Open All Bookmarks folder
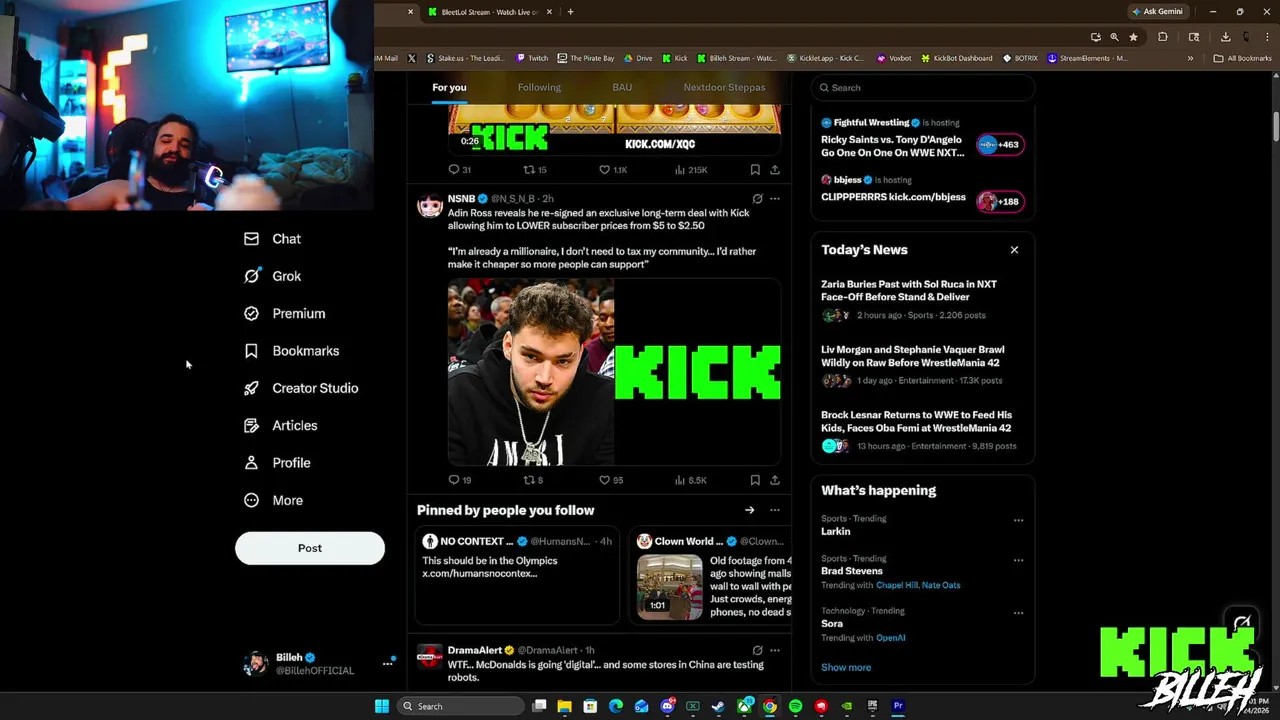1280x720 pixels. pos(1243,58)
